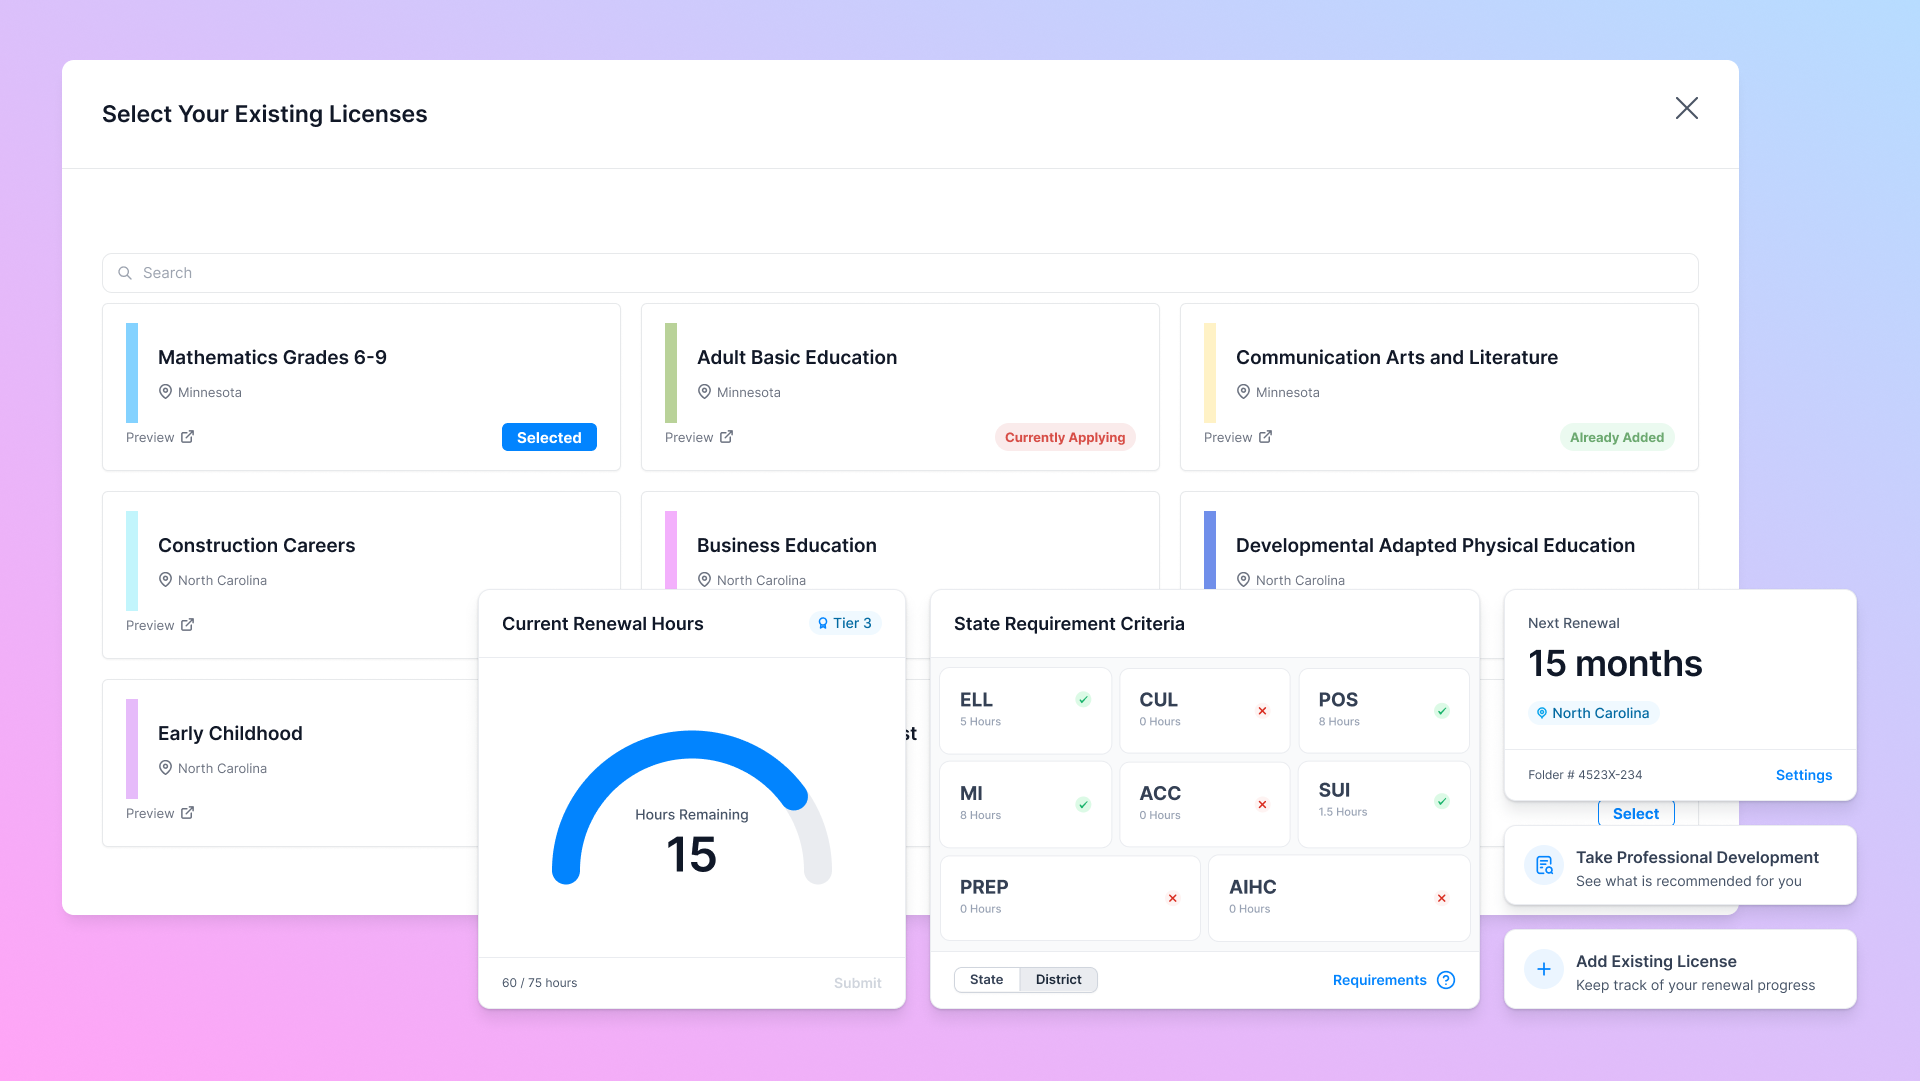Click the ACC red cross icon

coord(1262,804)
